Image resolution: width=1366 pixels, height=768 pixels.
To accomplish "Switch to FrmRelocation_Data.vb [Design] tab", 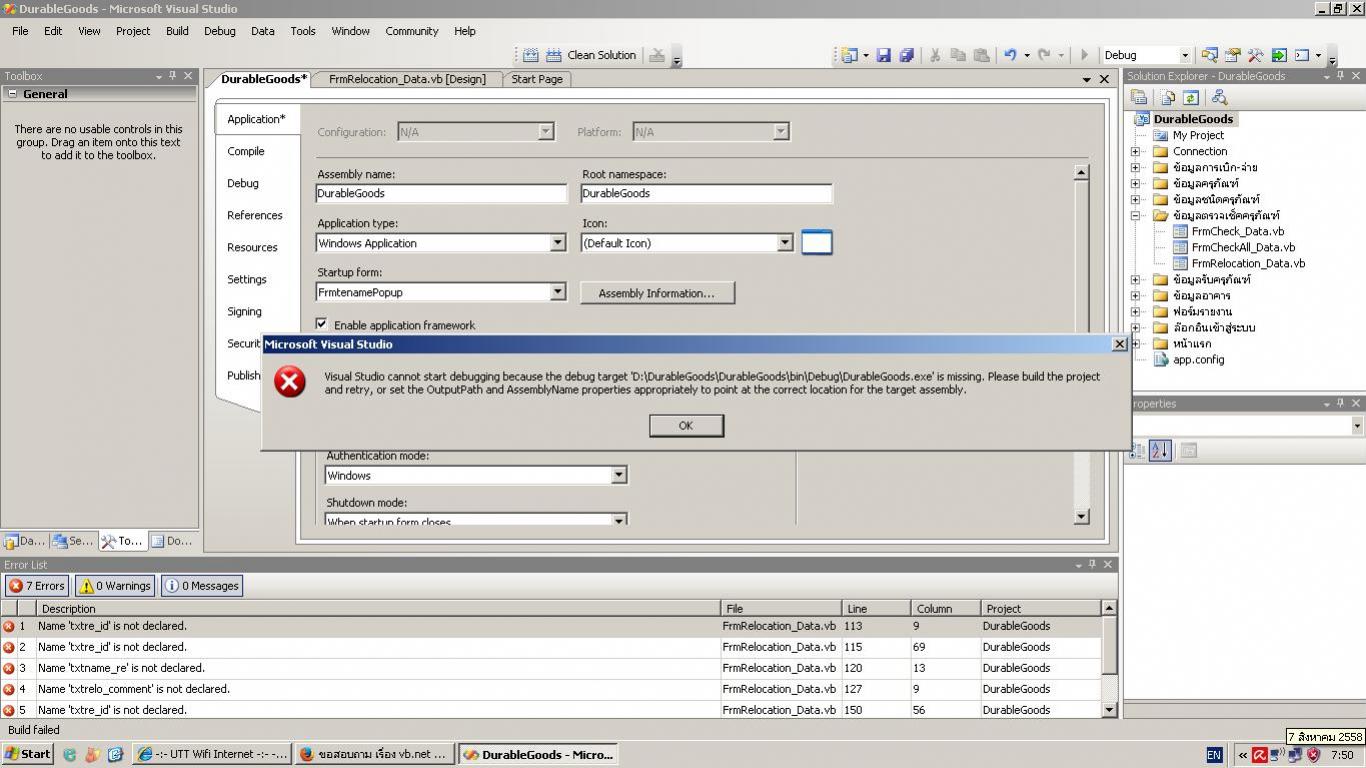I will tap(407, 79).
